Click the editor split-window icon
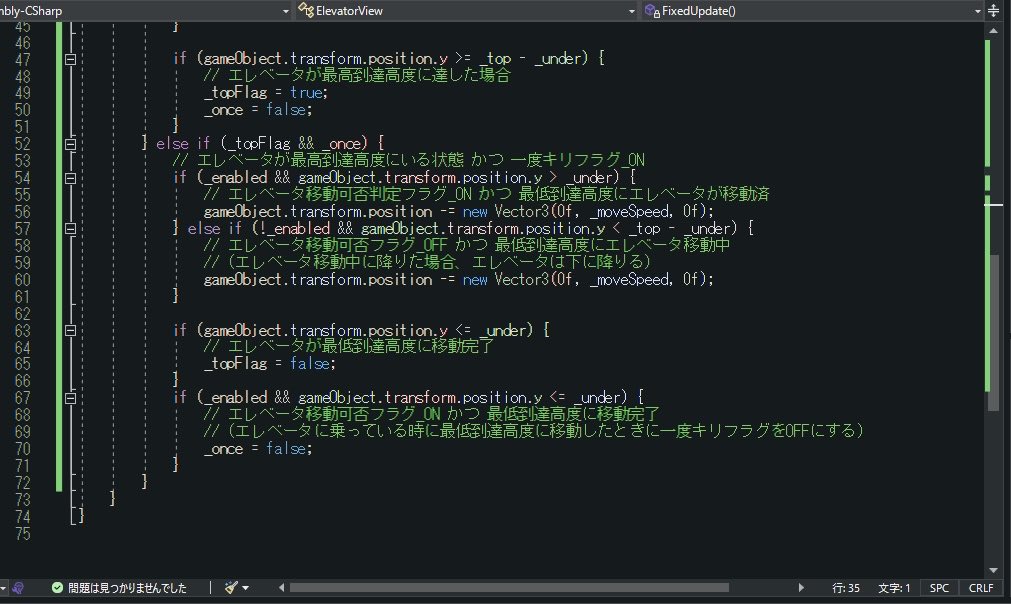Screen dimensions: 1011x604 pos(994,10)
